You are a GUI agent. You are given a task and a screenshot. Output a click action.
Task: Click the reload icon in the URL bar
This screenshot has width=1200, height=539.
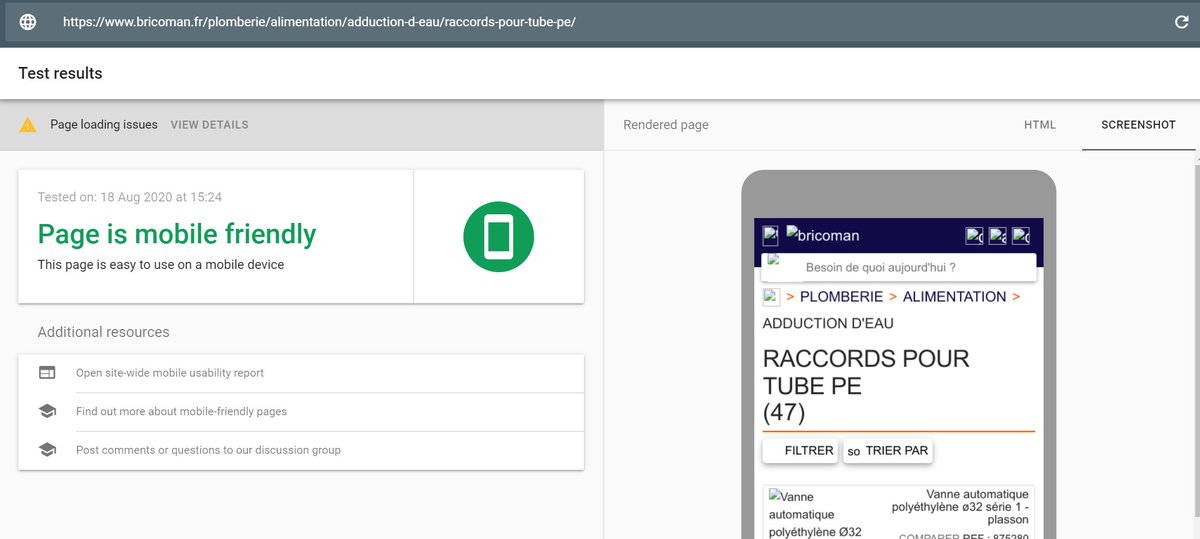coord(1181,22)
